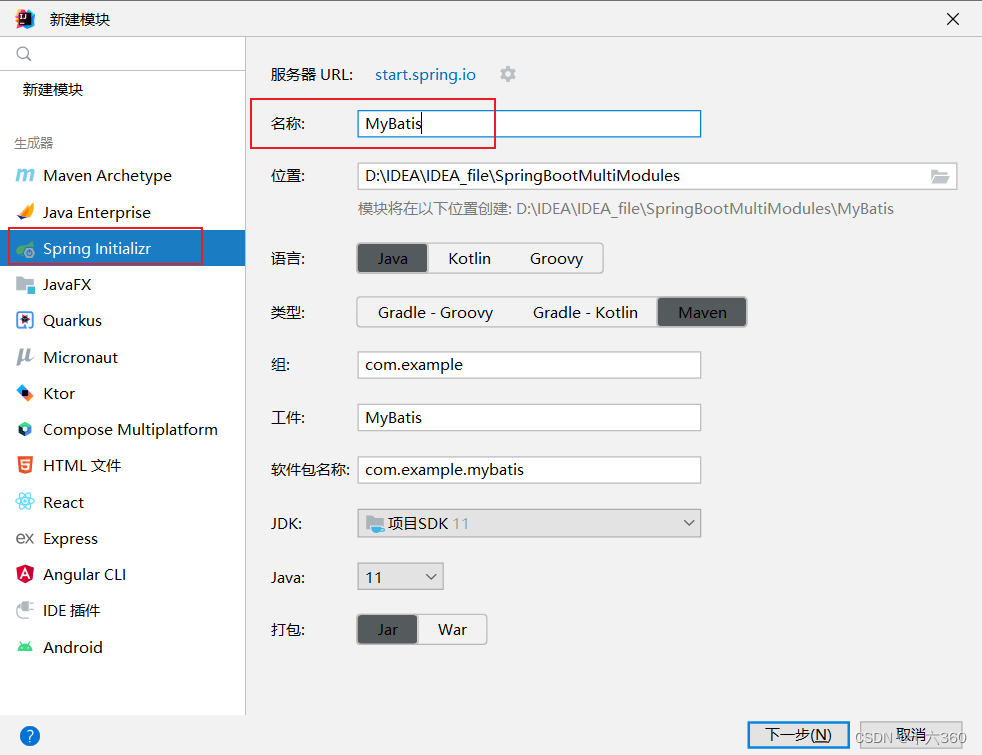Viewport: 982px width, 755px height.
Task: Click the 名称 name field MyBatis
Action: (x=529, y=124)
